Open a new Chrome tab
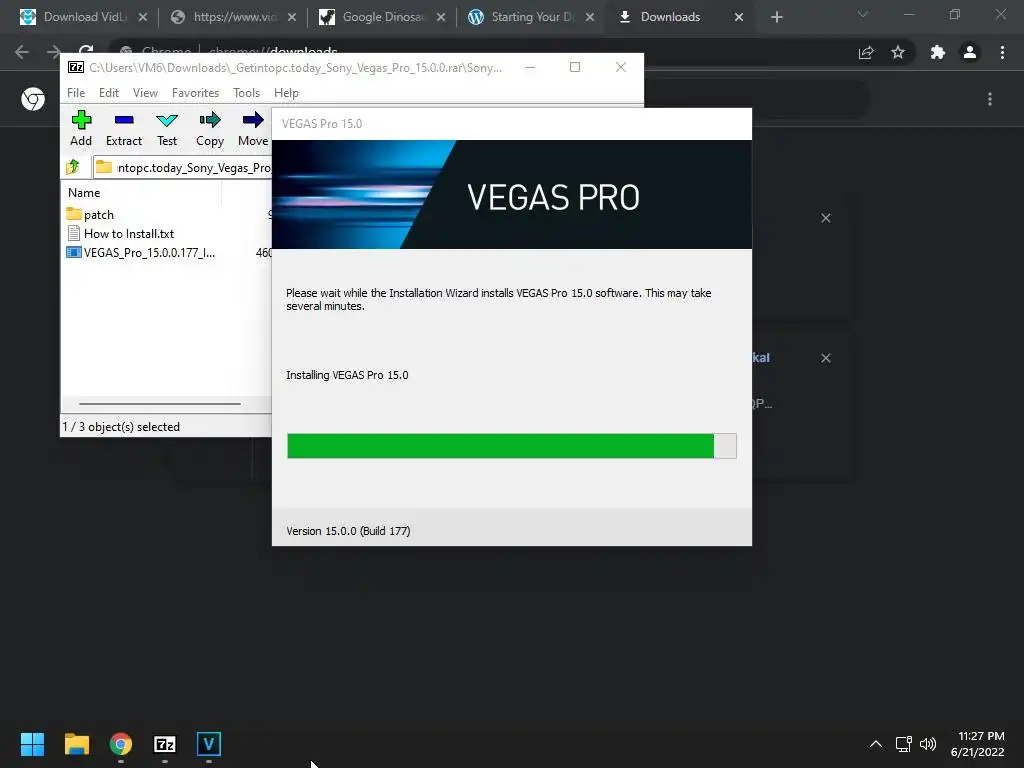Viewport: 1024px width, 768px height. (776, 17)
